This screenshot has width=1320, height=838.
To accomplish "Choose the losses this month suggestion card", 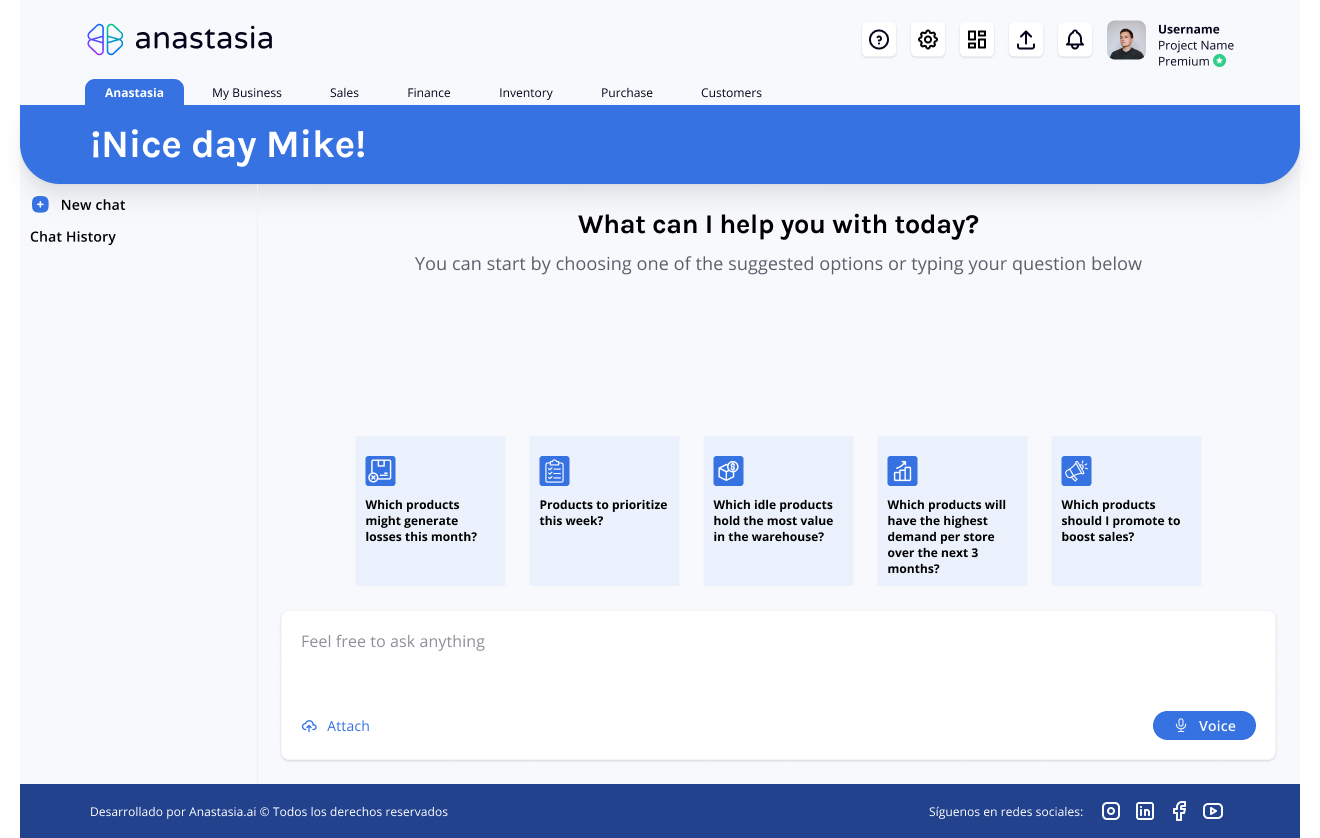I will click(431, 511).
